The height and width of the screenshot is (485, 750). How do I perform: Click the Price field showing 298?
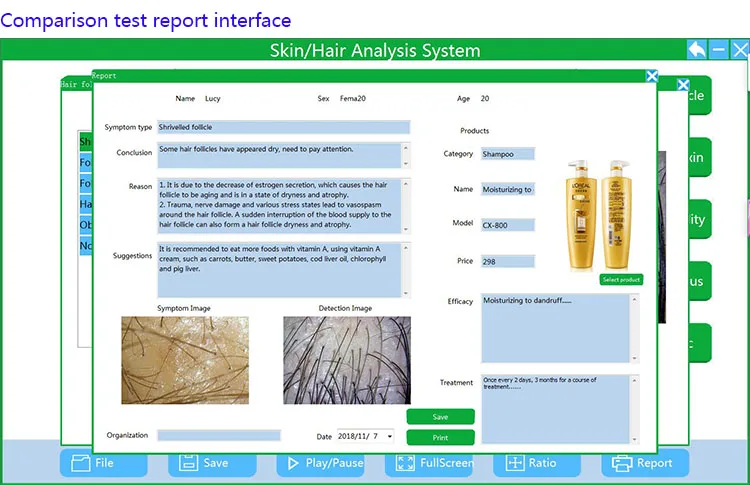508,261
